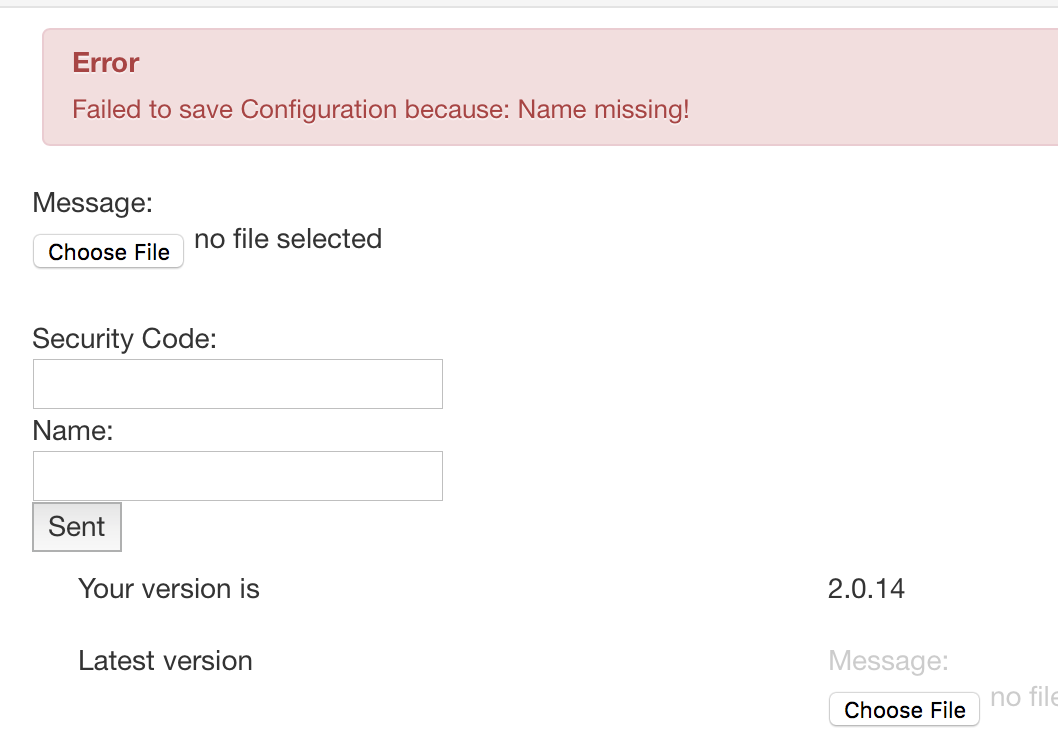Click the 'Your version is' row label
Image resolution: width=1058 pixels, height=736 pixels.
coord(169,589)
